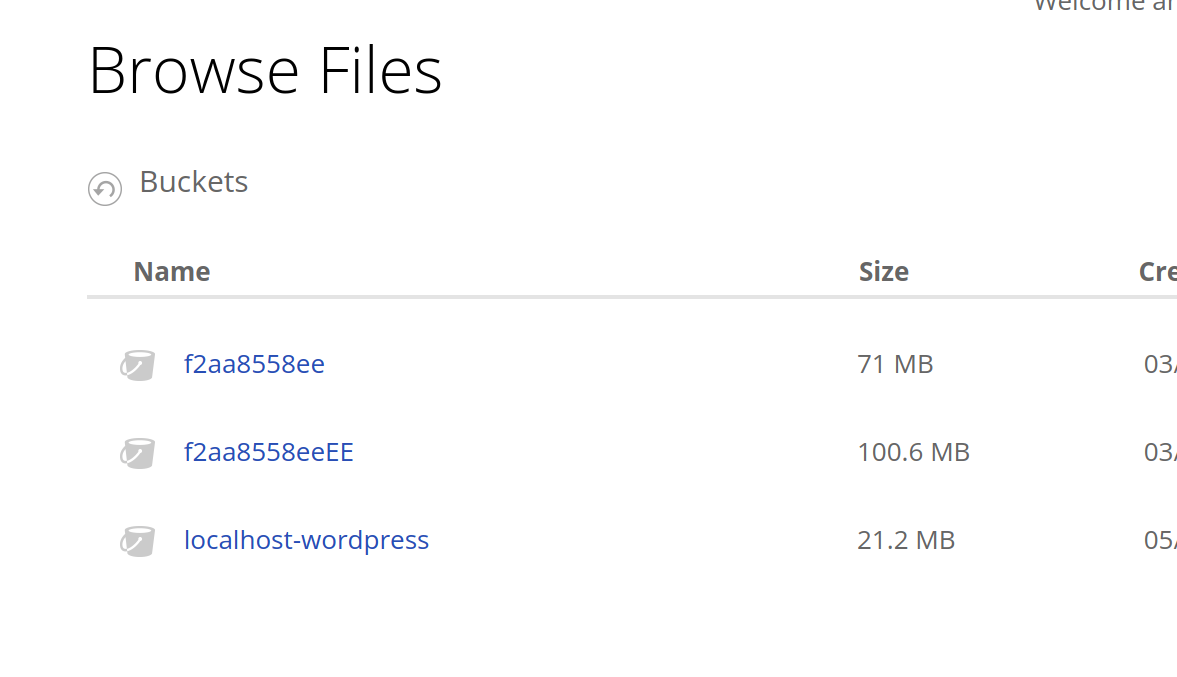The height and width of the screenshot is (677, 1177).
Task: Click the Browse Files page heading
Action: [265, 71]
